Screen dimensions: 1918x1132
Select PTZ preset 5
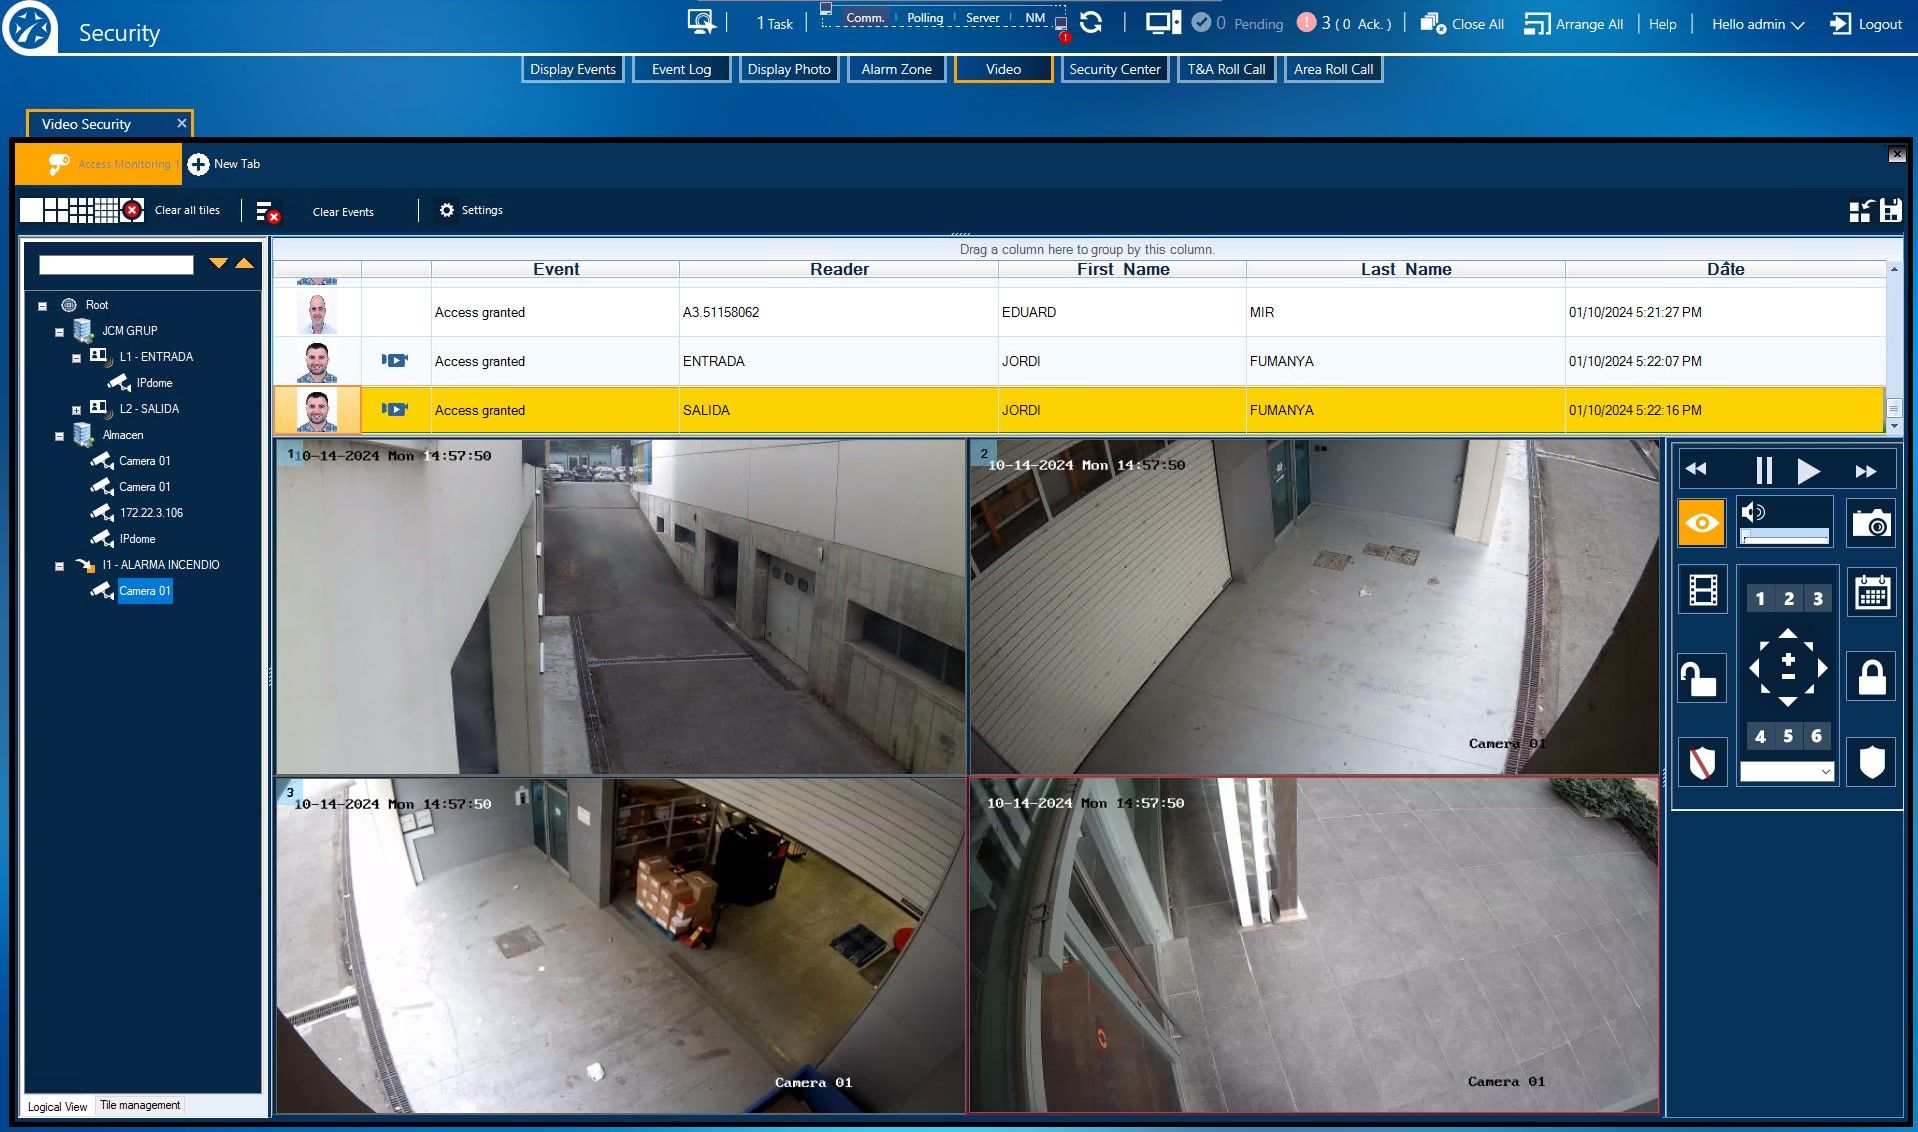click(x=1788, y=736)
